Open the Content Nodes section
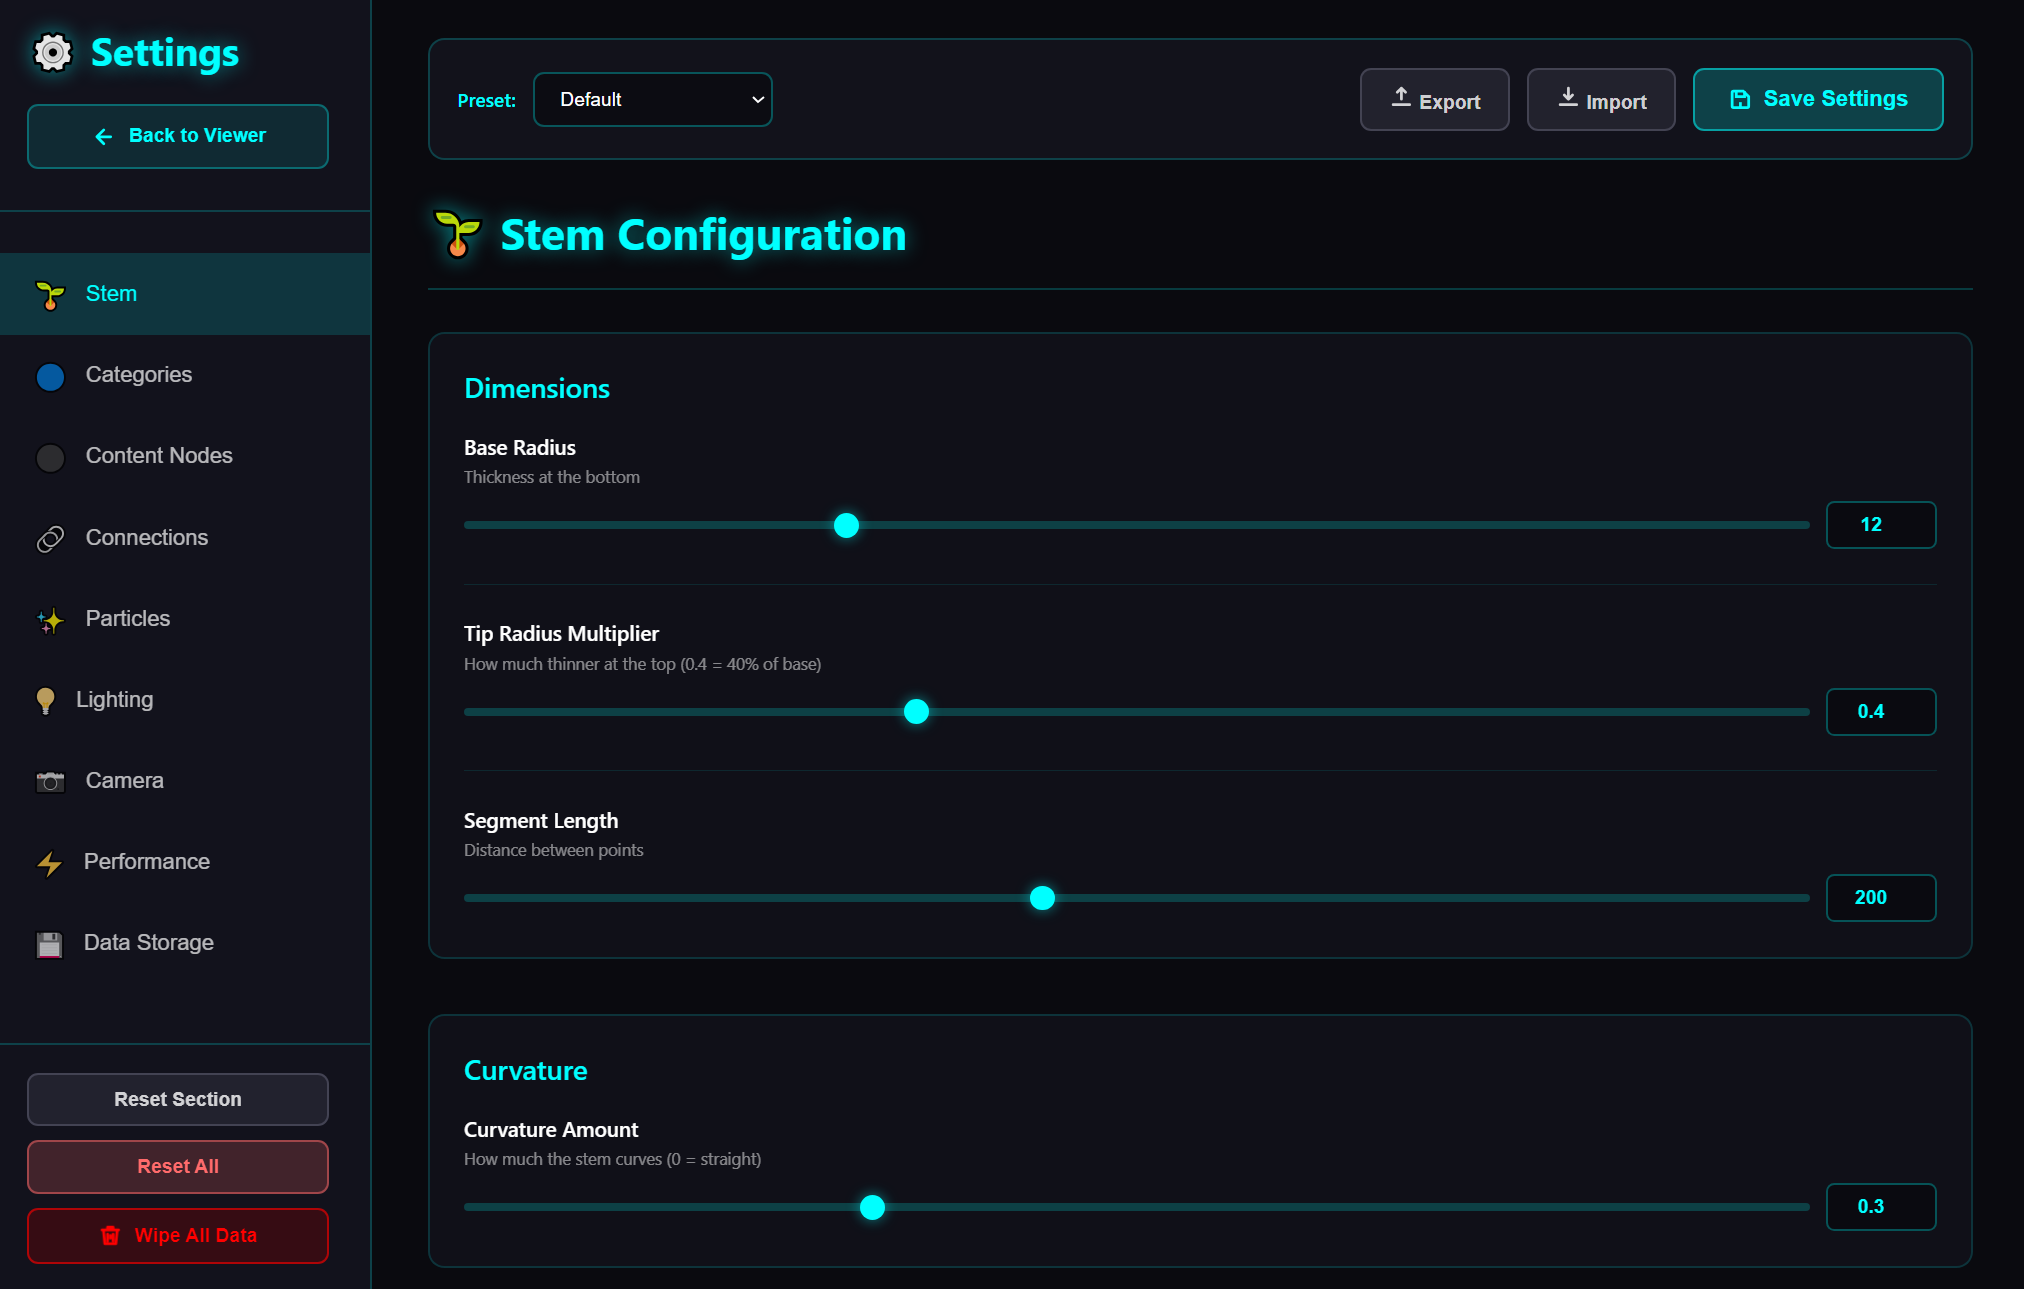This screenshot has height=1289, width=2024. 159,456
